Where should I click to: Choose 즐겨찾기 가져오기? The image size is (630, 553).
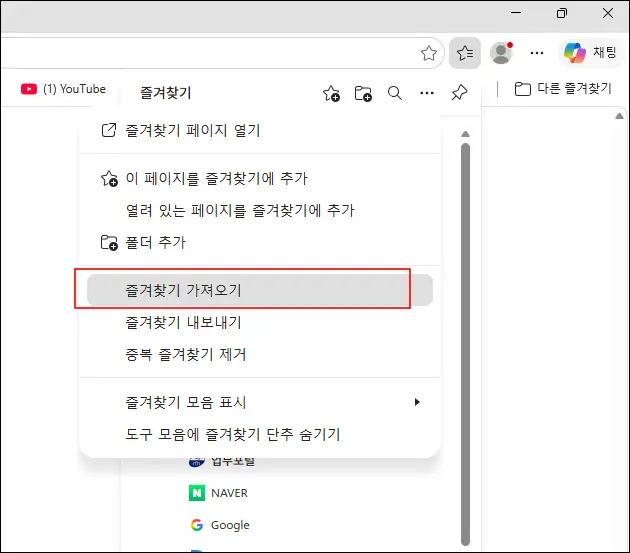click(260, 290)
